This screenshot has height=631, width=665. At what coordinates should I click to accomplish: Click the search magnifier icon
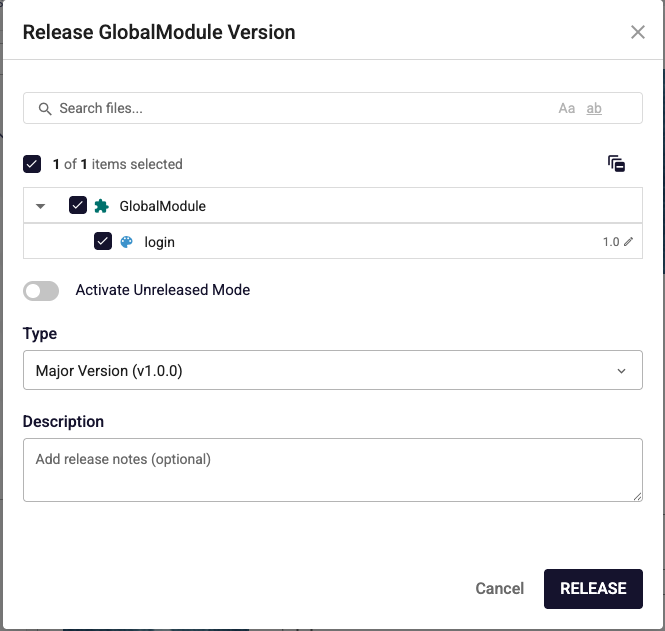(x=45, y=109)
